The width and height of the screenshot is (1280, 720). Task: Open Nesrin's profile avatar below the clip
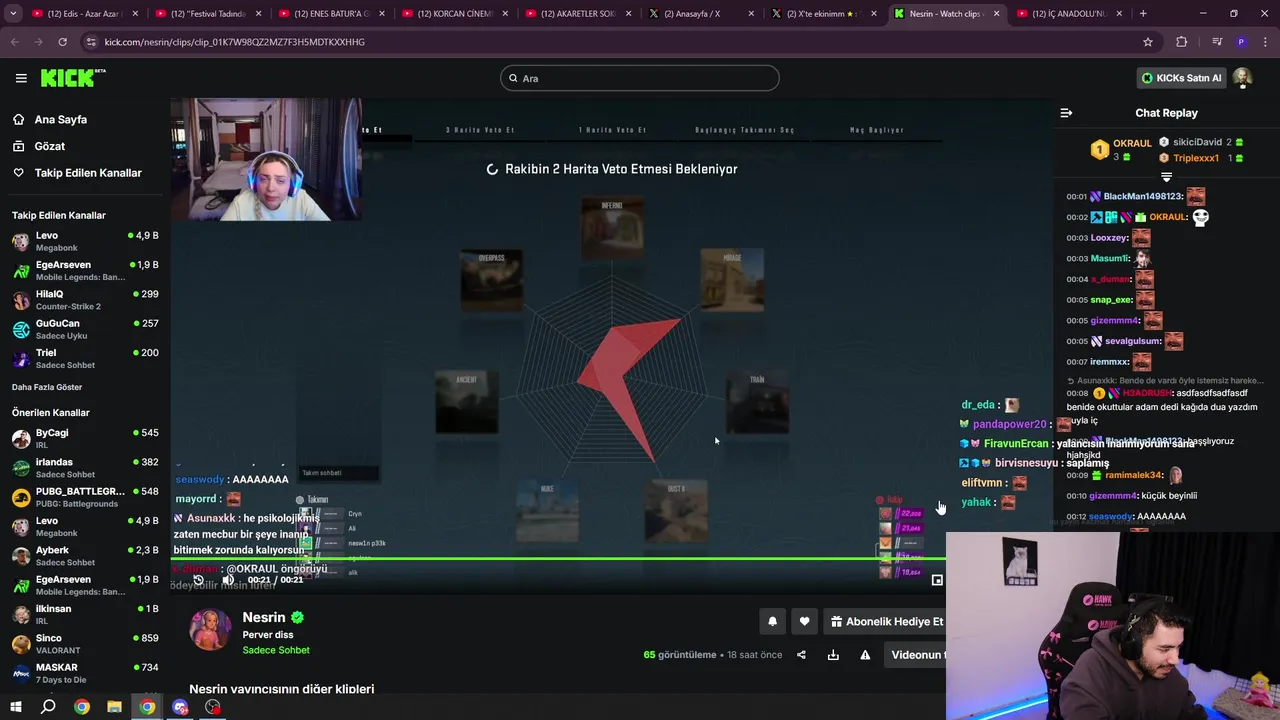pyautogui.click(x=210, y=630)
